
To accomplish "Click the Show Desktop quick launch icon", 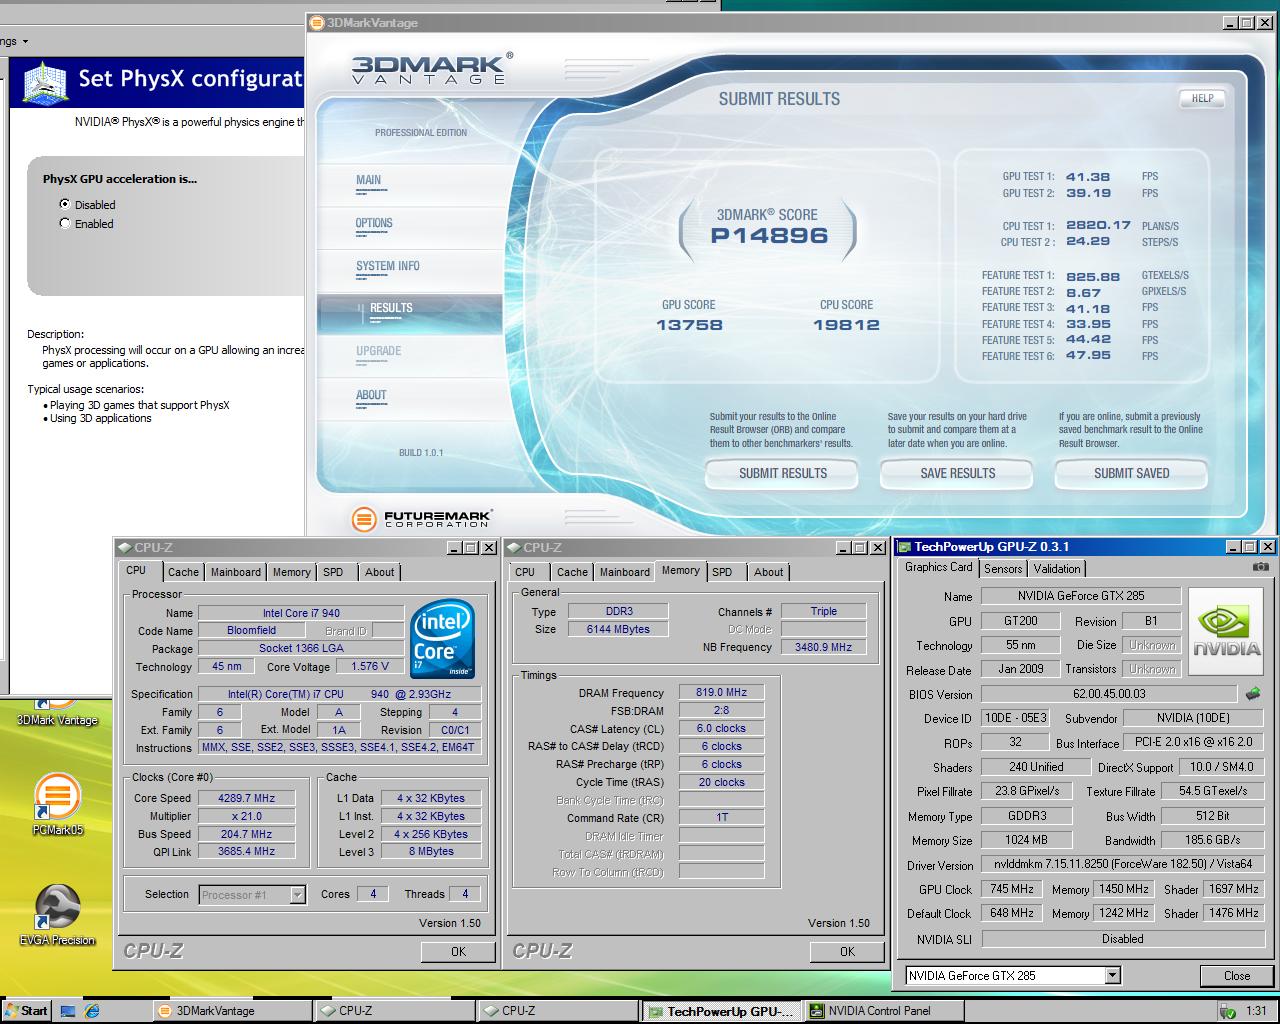I will 68,1010.
